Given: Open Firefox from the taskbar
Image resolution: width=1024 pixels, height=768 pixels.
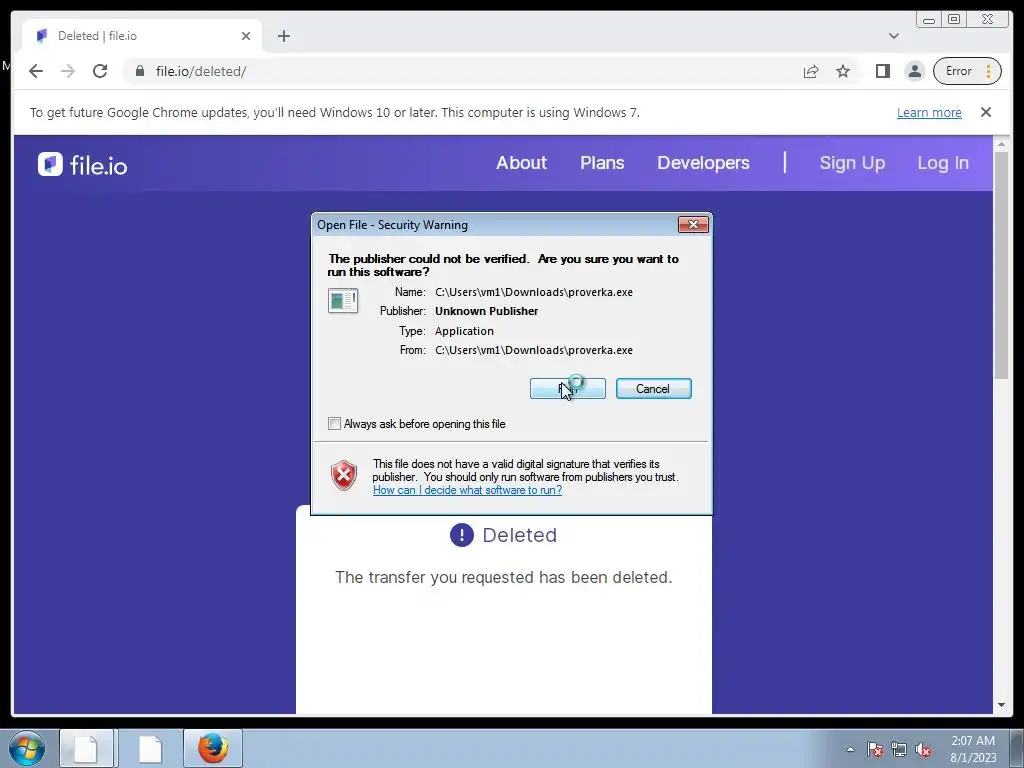Looking at the screenshot, I should (213, 748).
